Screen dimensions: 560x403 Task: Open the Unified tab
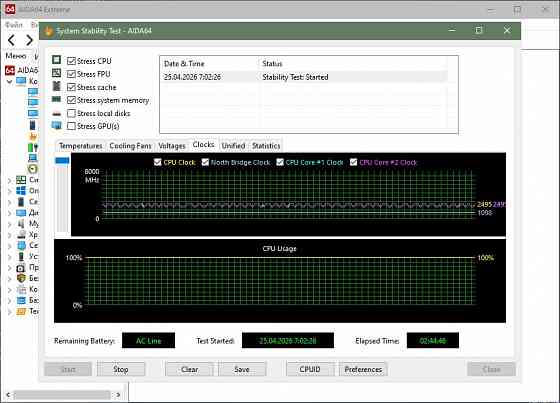coord(233,146)
